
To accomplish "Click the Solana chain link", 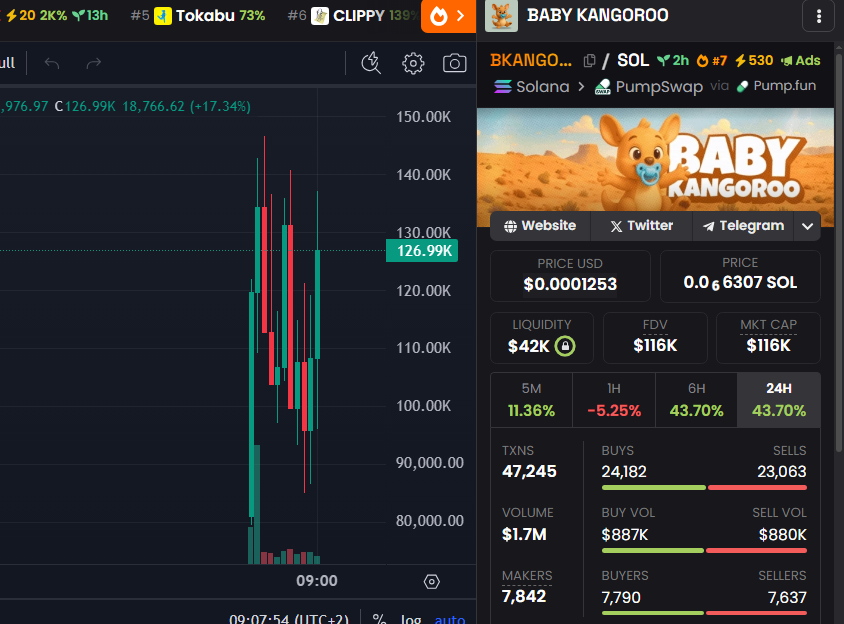I will (531, 87).
